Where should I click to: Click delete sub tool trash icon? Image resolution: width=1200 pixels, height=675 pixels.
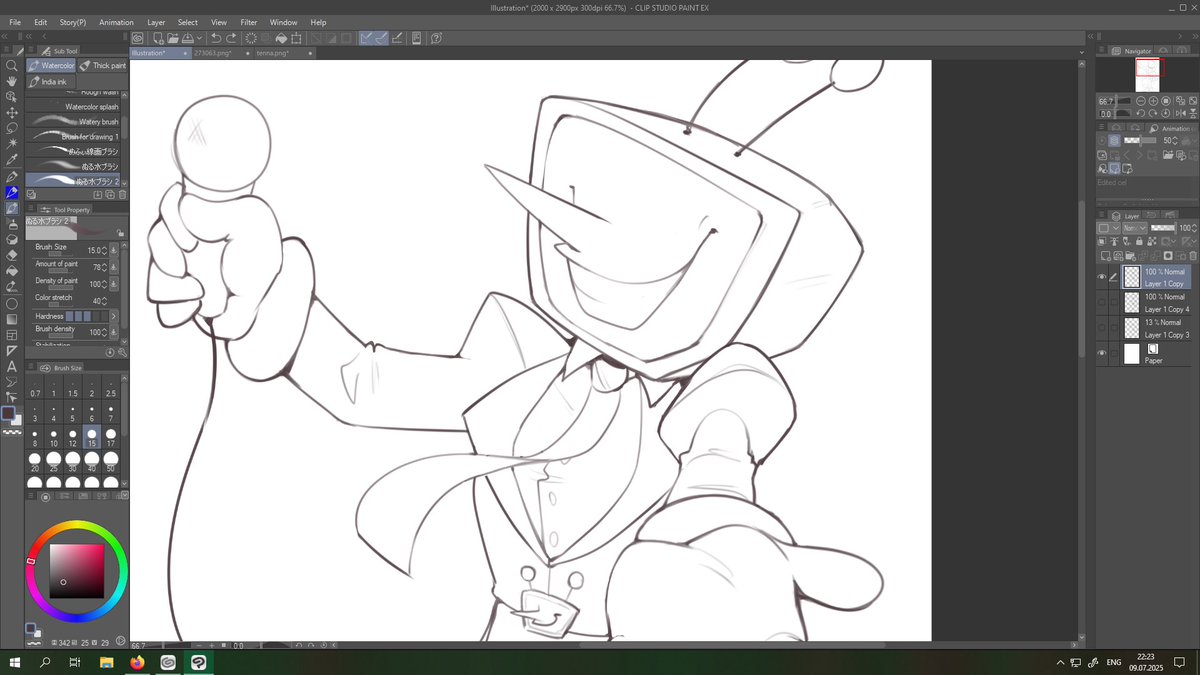(122, 195)
